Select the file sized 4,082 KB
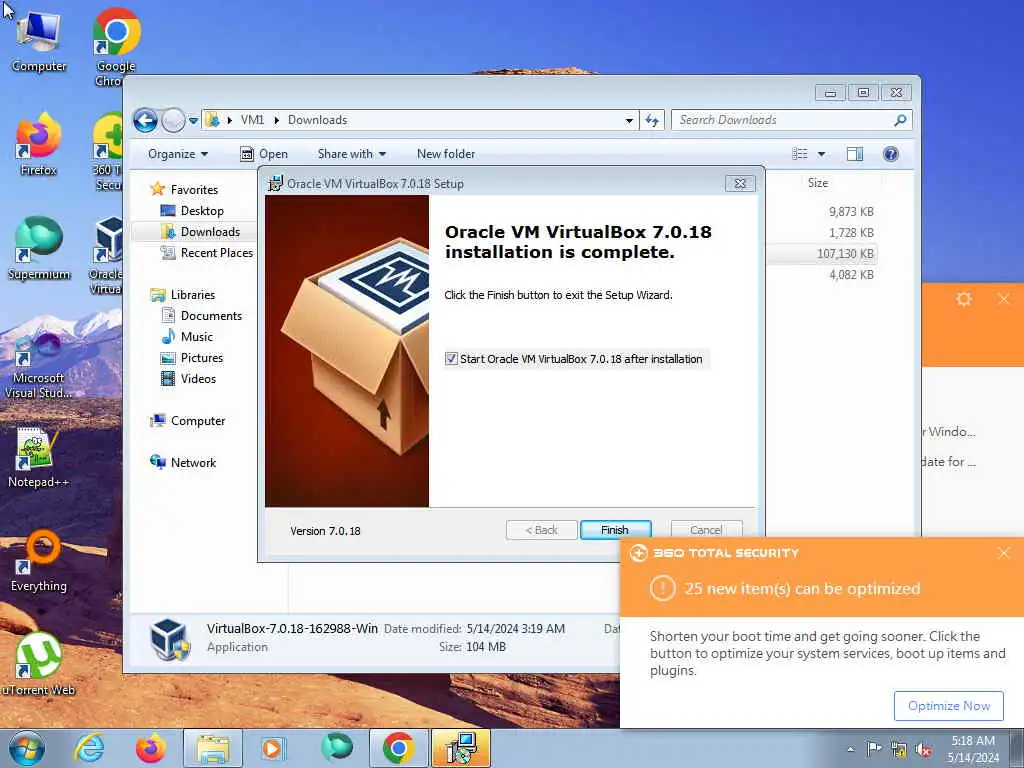 point(851,274)
